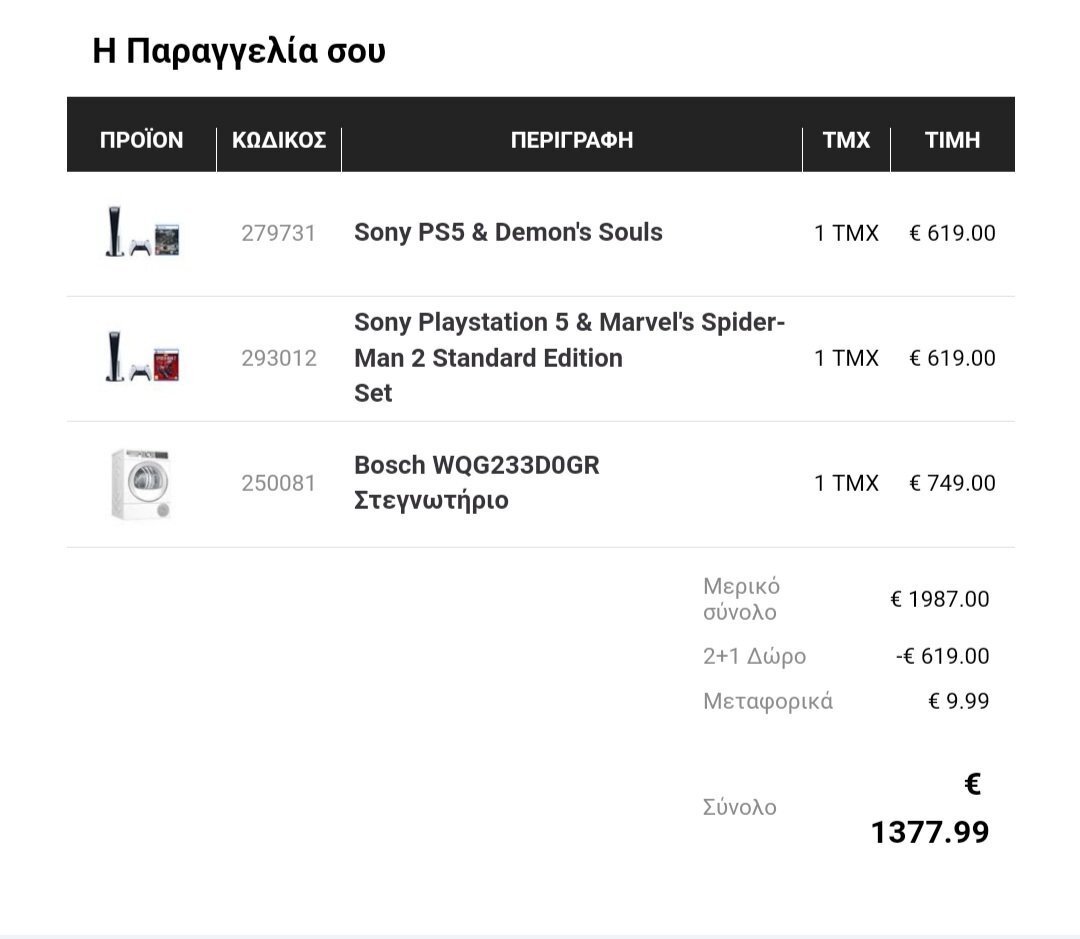The image size is (1080, 939).
Task: Open the Bosch WQG233D0GR Στεγνωτήριο description
Action: click(476, 482)
